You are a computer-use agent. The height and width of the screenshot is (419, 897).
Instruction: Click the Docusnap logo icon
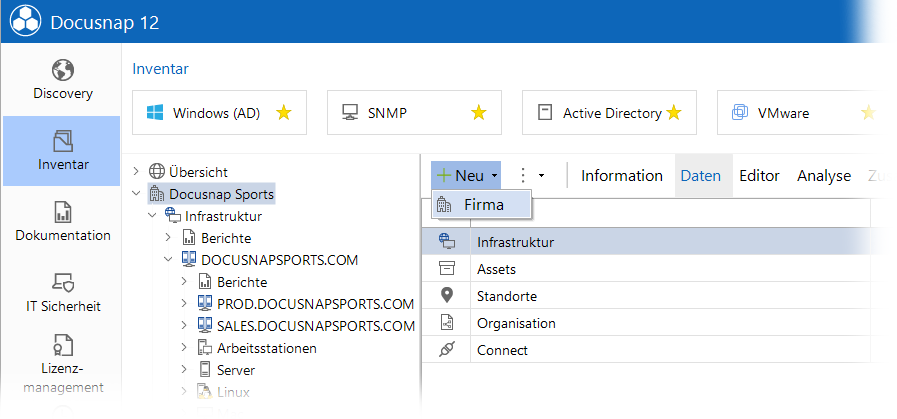coord(25,22)
